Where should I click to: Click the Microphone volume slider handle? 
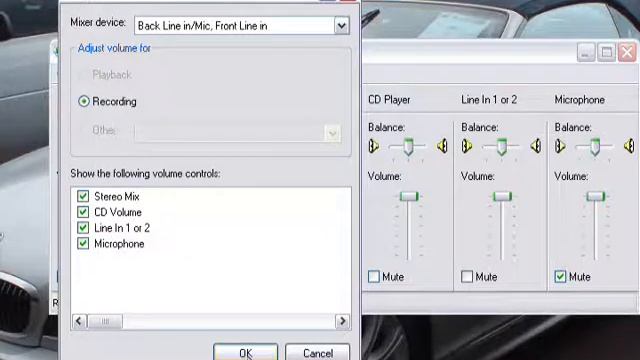596,196
